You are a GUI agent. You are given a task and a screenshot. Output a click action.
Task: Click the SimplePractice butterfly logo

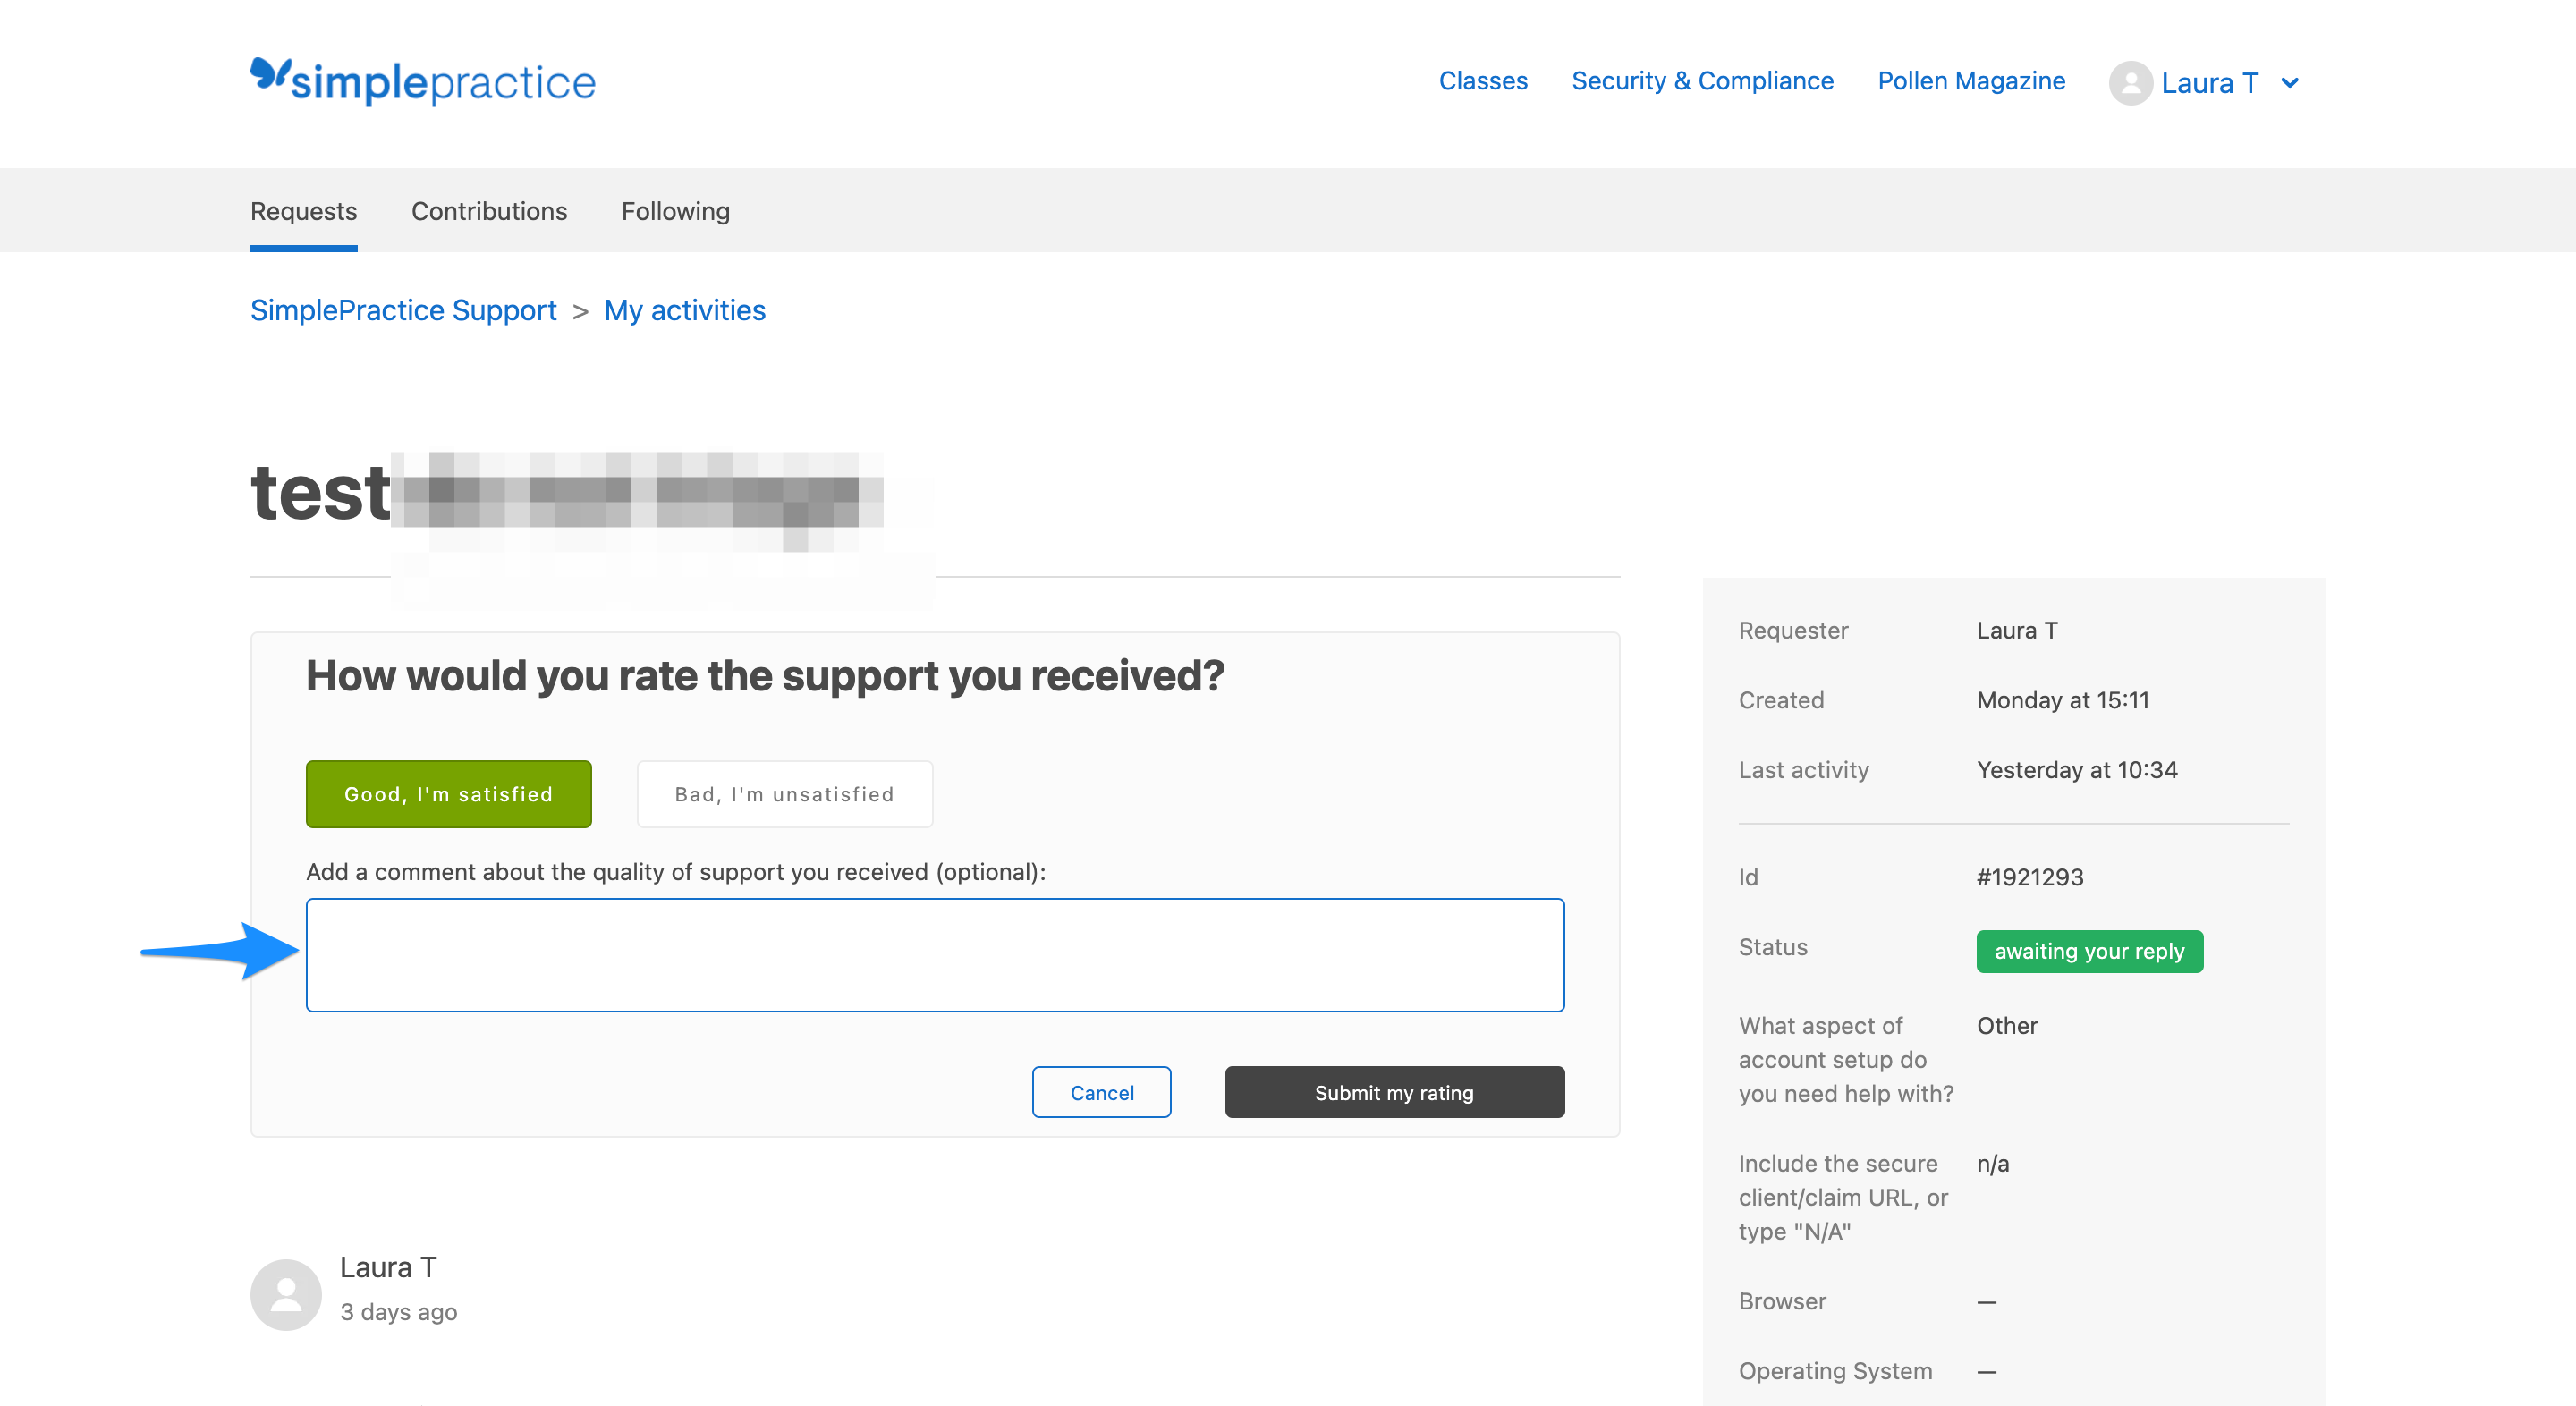click(423, 81)
